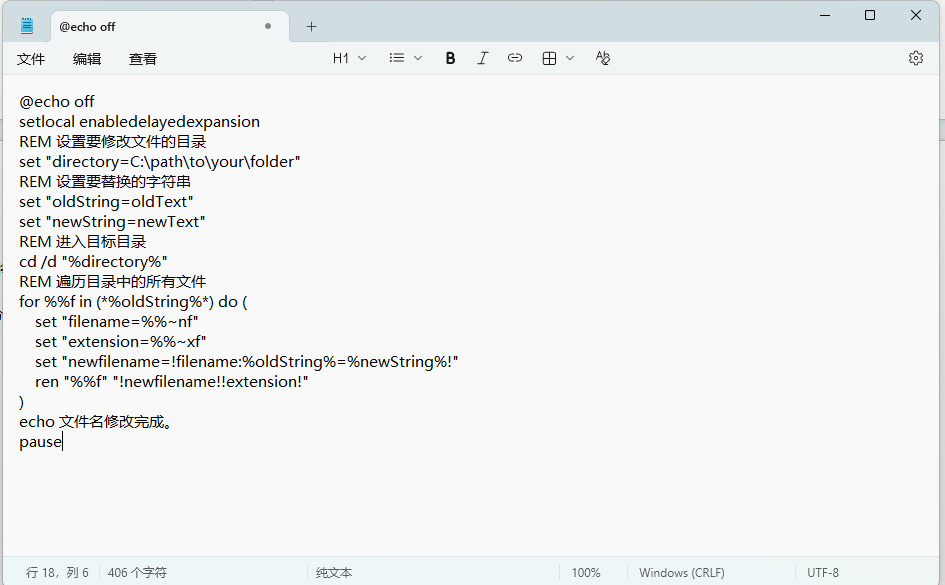Viewport: 945px width, 585px height.
Task: Open the 查看 menu
Action: 143,58
